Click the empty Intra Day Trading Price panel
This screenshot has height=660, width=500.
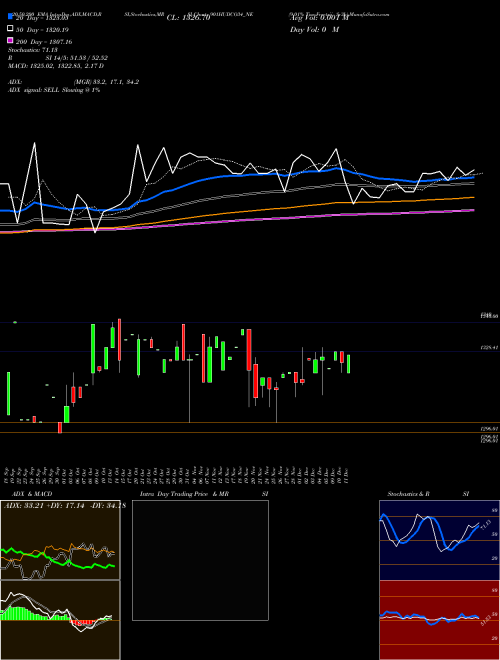coord(200,560)
